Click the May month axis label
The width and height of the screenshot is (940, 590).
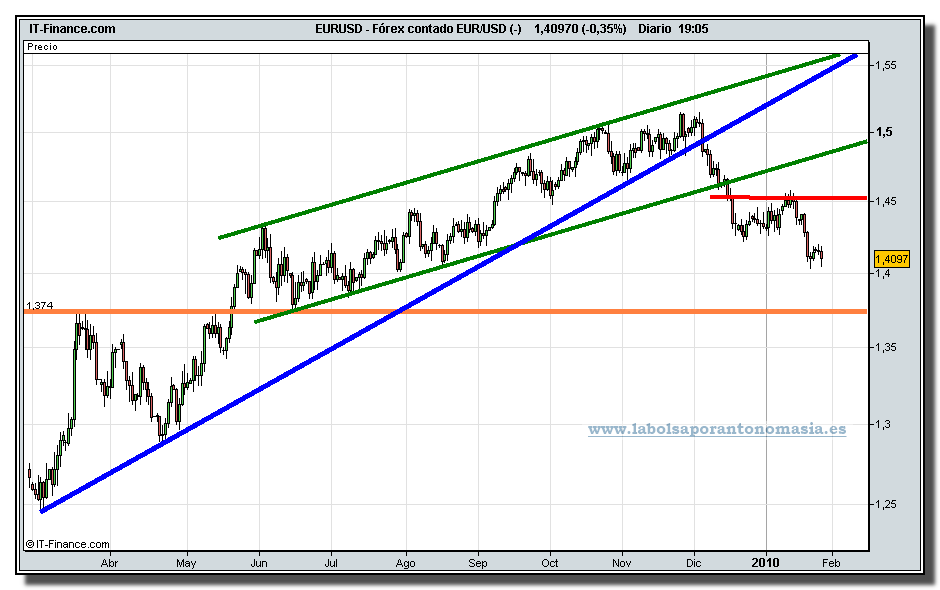tap(186, 563)
